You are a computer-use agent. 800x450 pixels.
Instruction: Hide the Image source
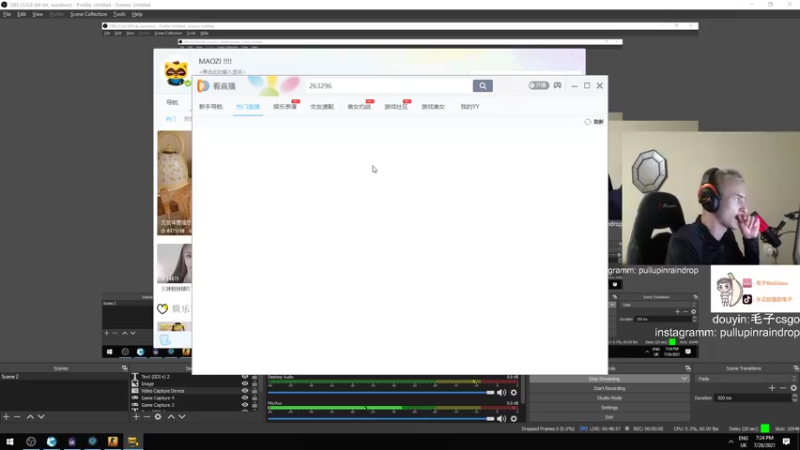[245, 384]
